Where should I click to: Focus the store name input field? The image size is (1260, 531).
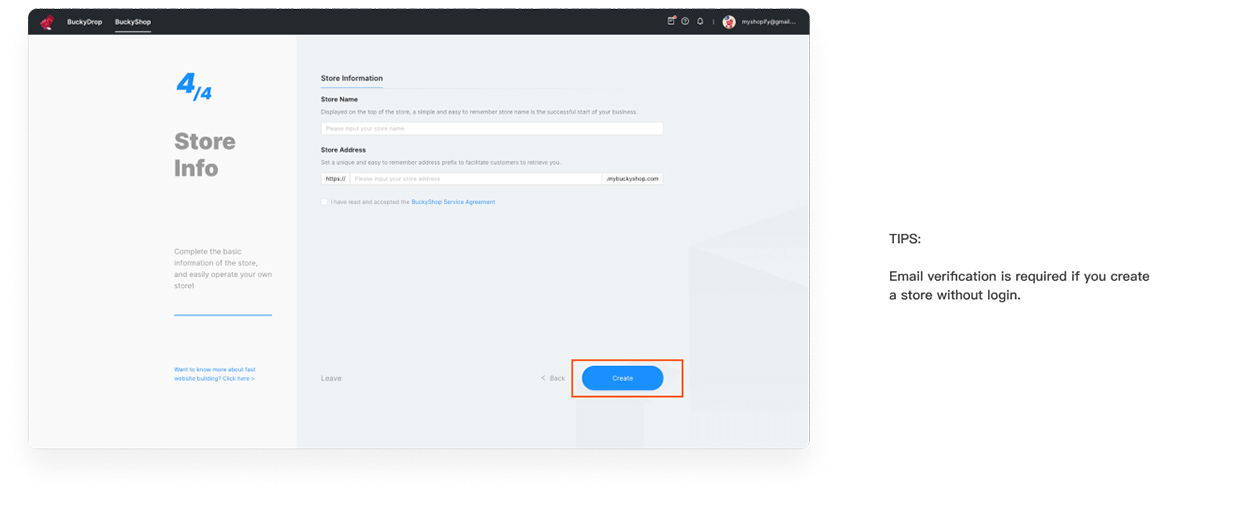(x=492, y=129)
